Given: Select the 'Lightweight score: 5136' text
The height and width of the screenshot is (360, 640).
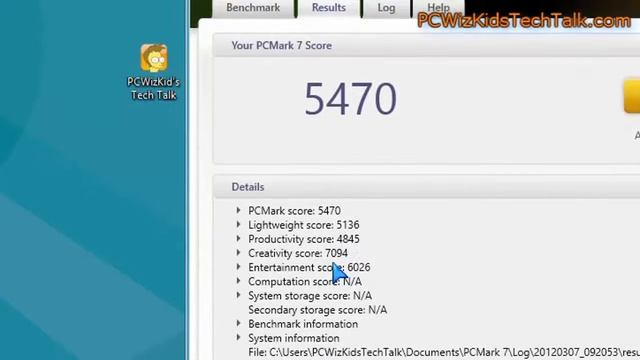Looking at the screenshot, I should tap(304, 225).
